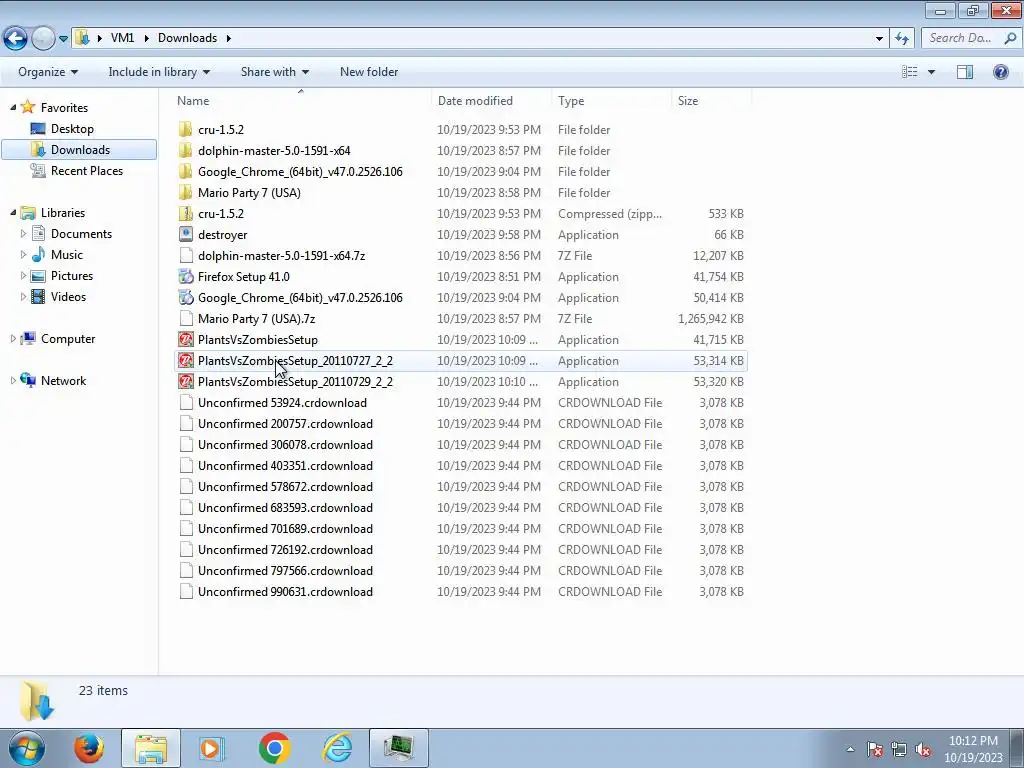The height and width of the screenshot is (768, 1024).
Task: Open Internet Explorer from the taskbar
Action: (338, 748)
